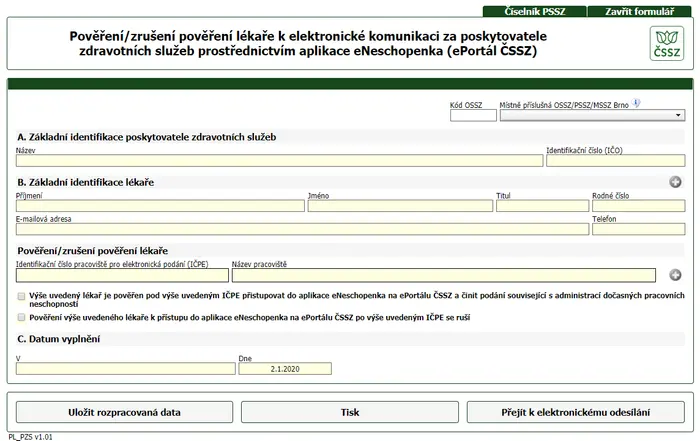
Task: Click the Dne date field showing 2.1.2020
Action: click(285, 369)
